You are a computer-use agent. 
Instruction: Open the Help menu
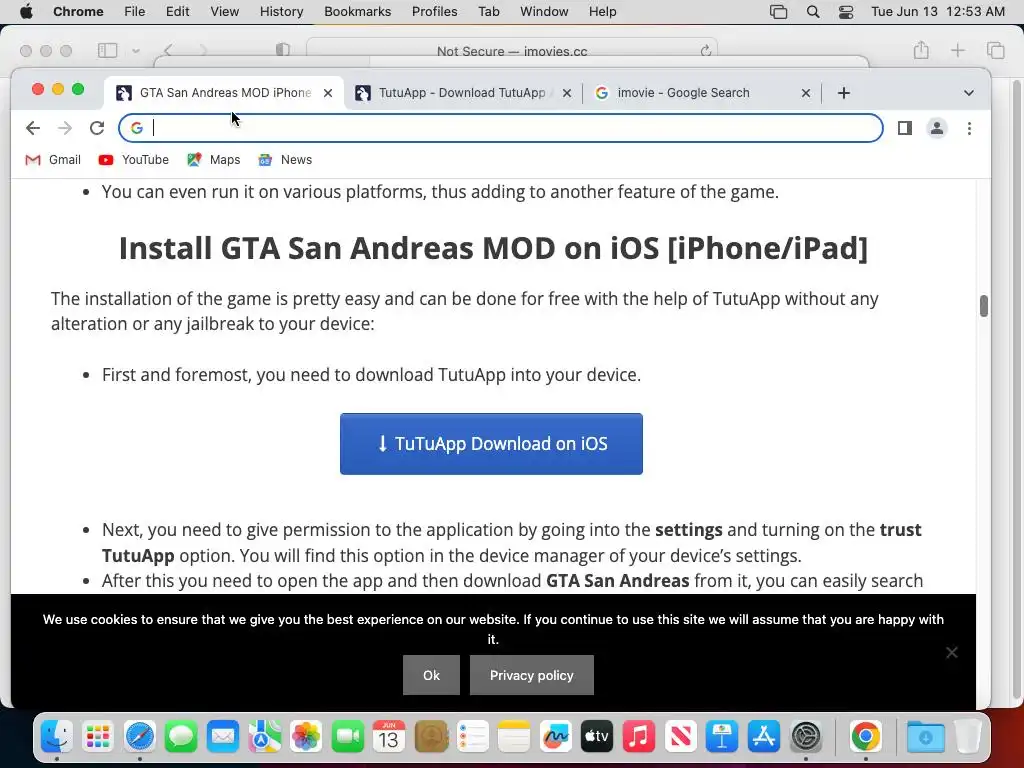(x=602, y=12)
